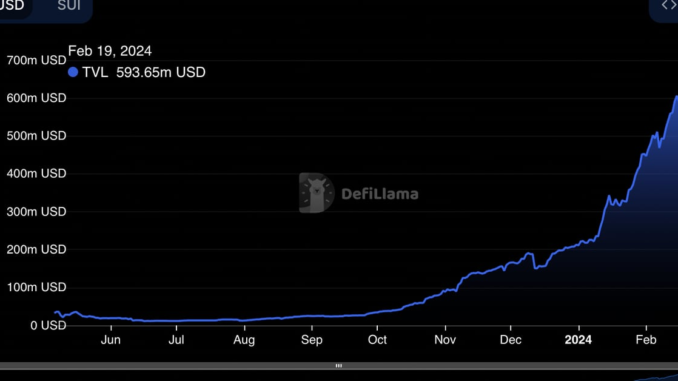Viewport: 678px width, 381px height.
Task: Click the Jul month label
Action: (x=176, y=340)
